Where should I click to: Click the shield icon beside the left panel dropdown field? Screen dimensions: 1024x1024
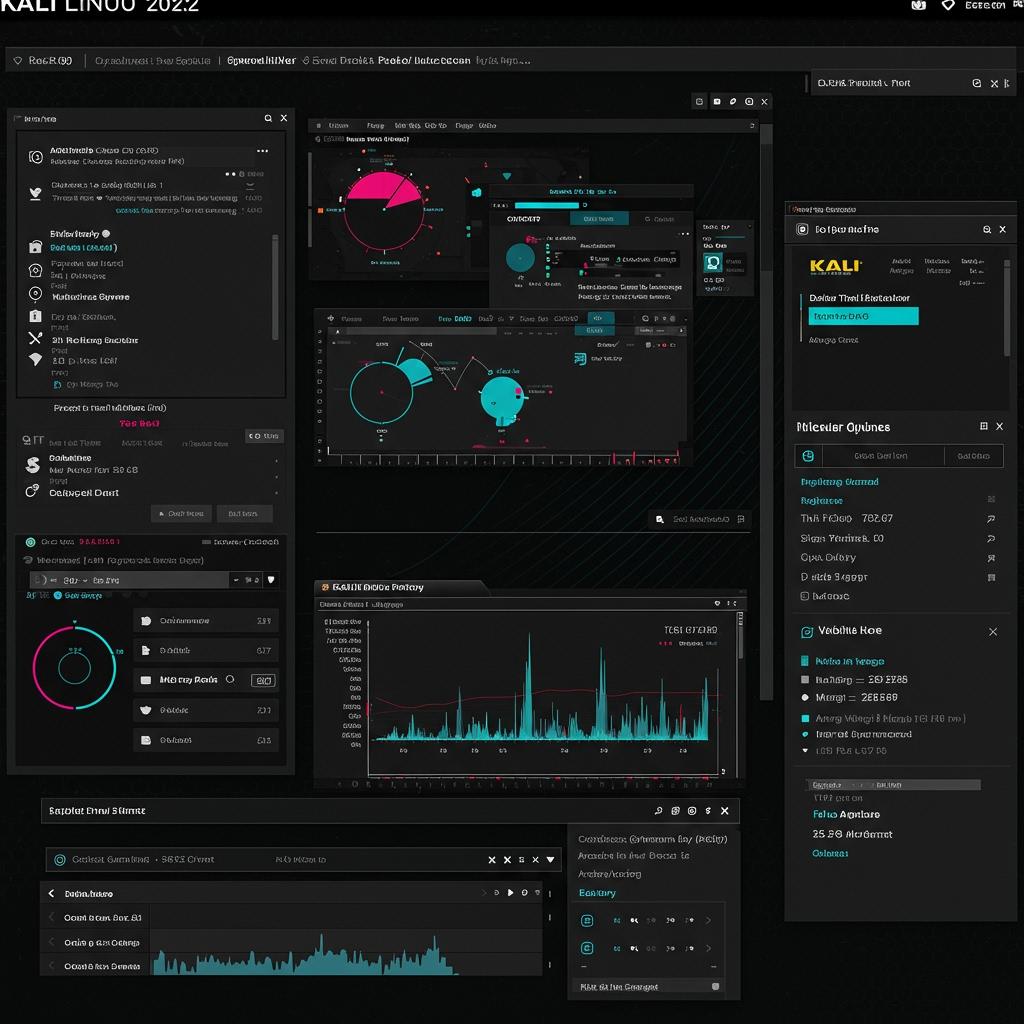(271, 579)
